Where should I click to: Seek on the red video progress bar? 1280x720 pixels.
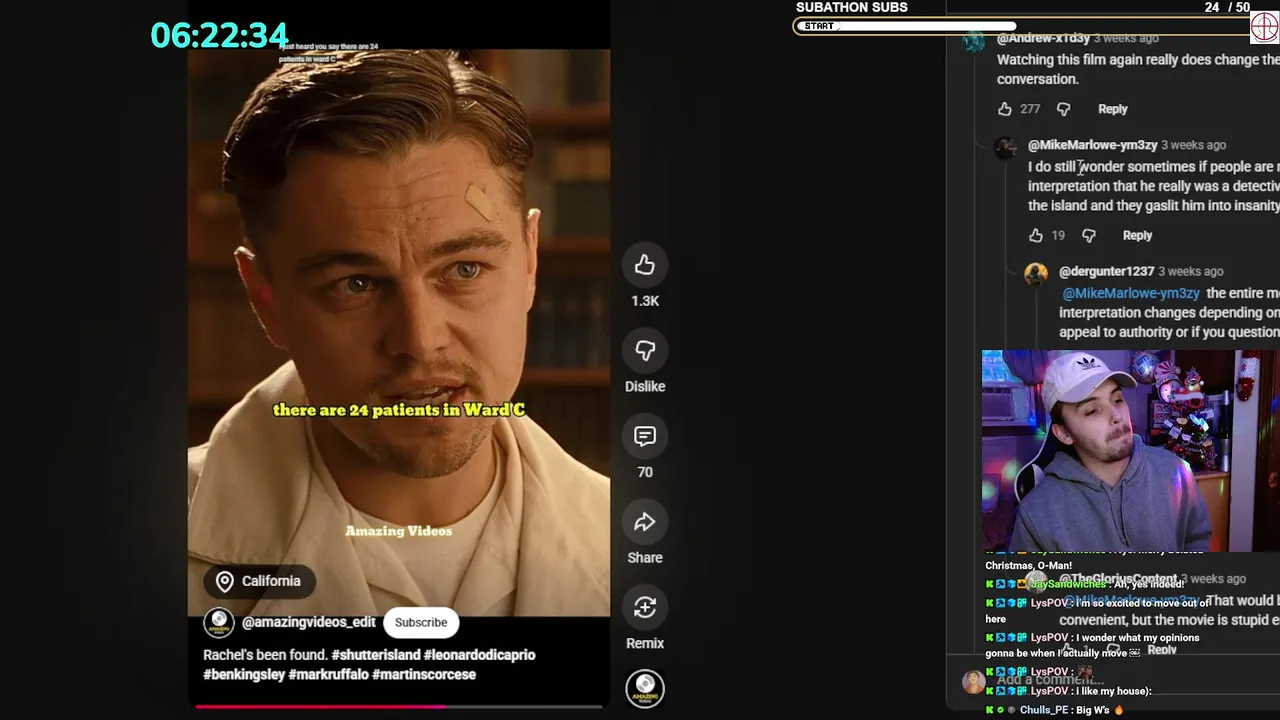pos(398,706)
